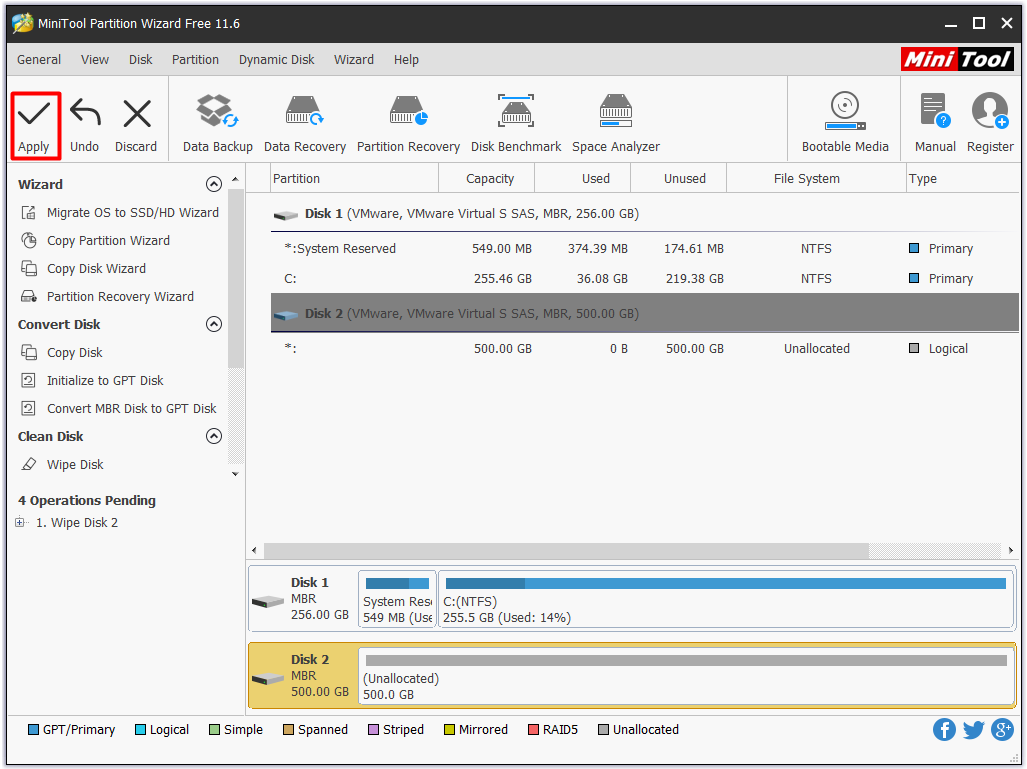Select Disk 1 drive icon in disk map

pos(267,601)
